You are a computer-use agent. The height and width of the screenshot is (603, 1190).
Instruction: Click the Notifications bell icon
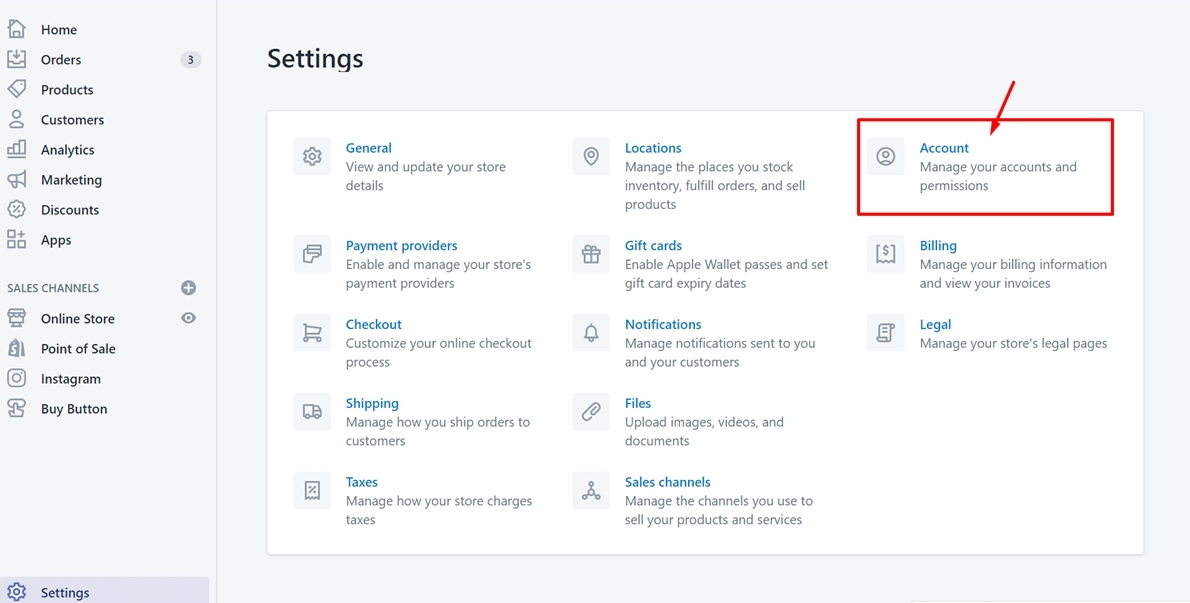591,334
